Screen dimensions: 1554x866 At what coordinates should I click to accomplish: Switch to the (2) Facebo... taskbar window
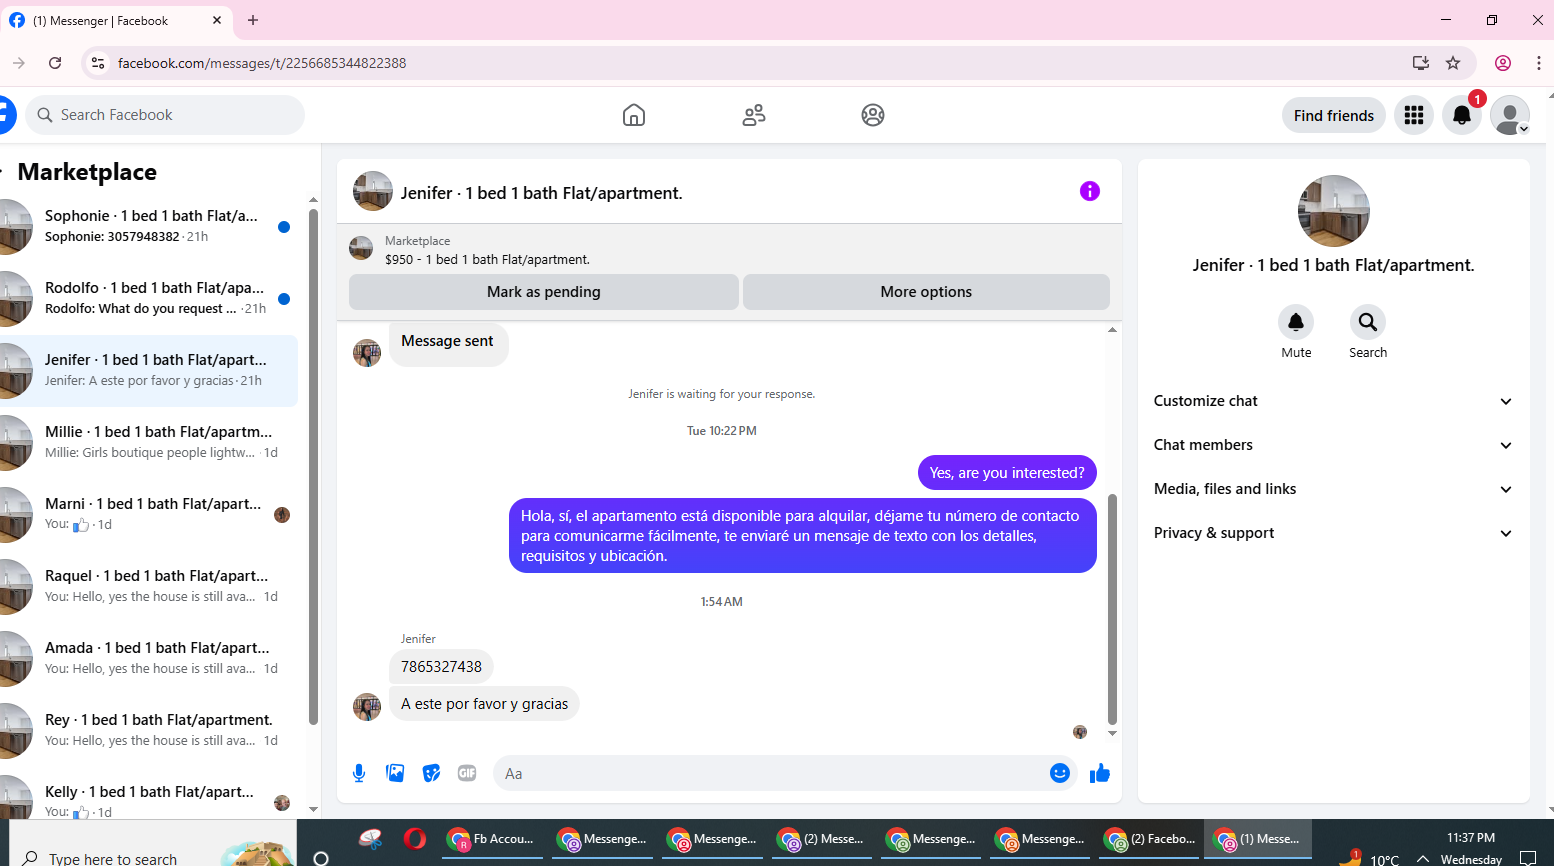click(x=1149, y=839)
